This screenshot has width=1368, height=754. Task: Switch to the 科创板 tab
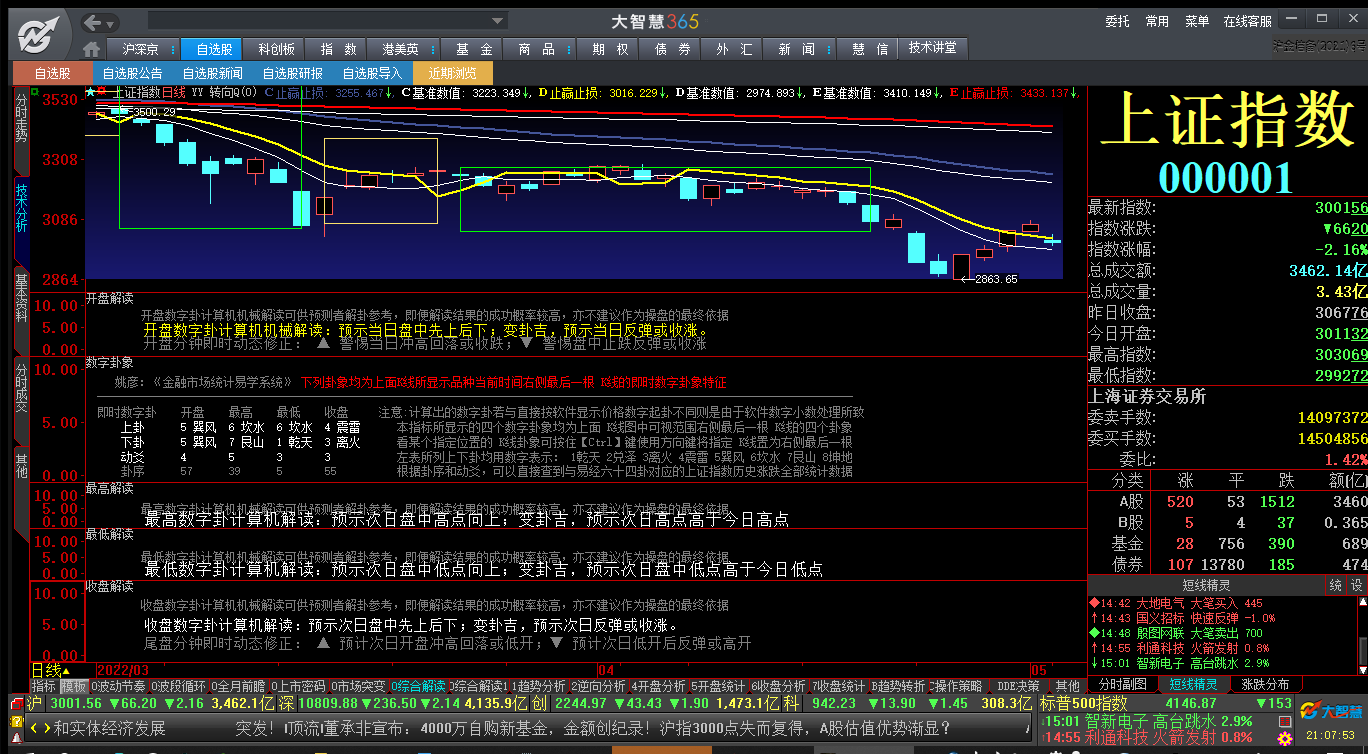coord(276,49)
